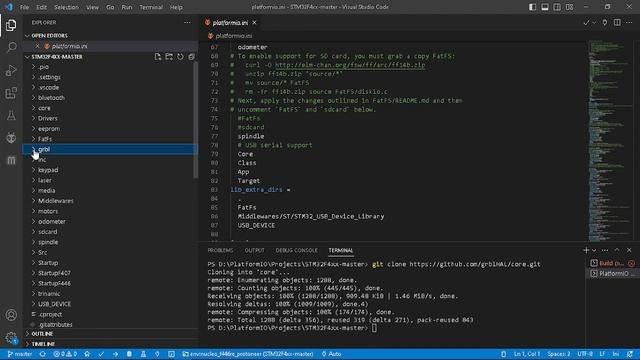The width and height of the screenshot is (640, 360).
Task: Click New Folder icon in explorer header
Action: pyautogui.click(x=169, y=57)
